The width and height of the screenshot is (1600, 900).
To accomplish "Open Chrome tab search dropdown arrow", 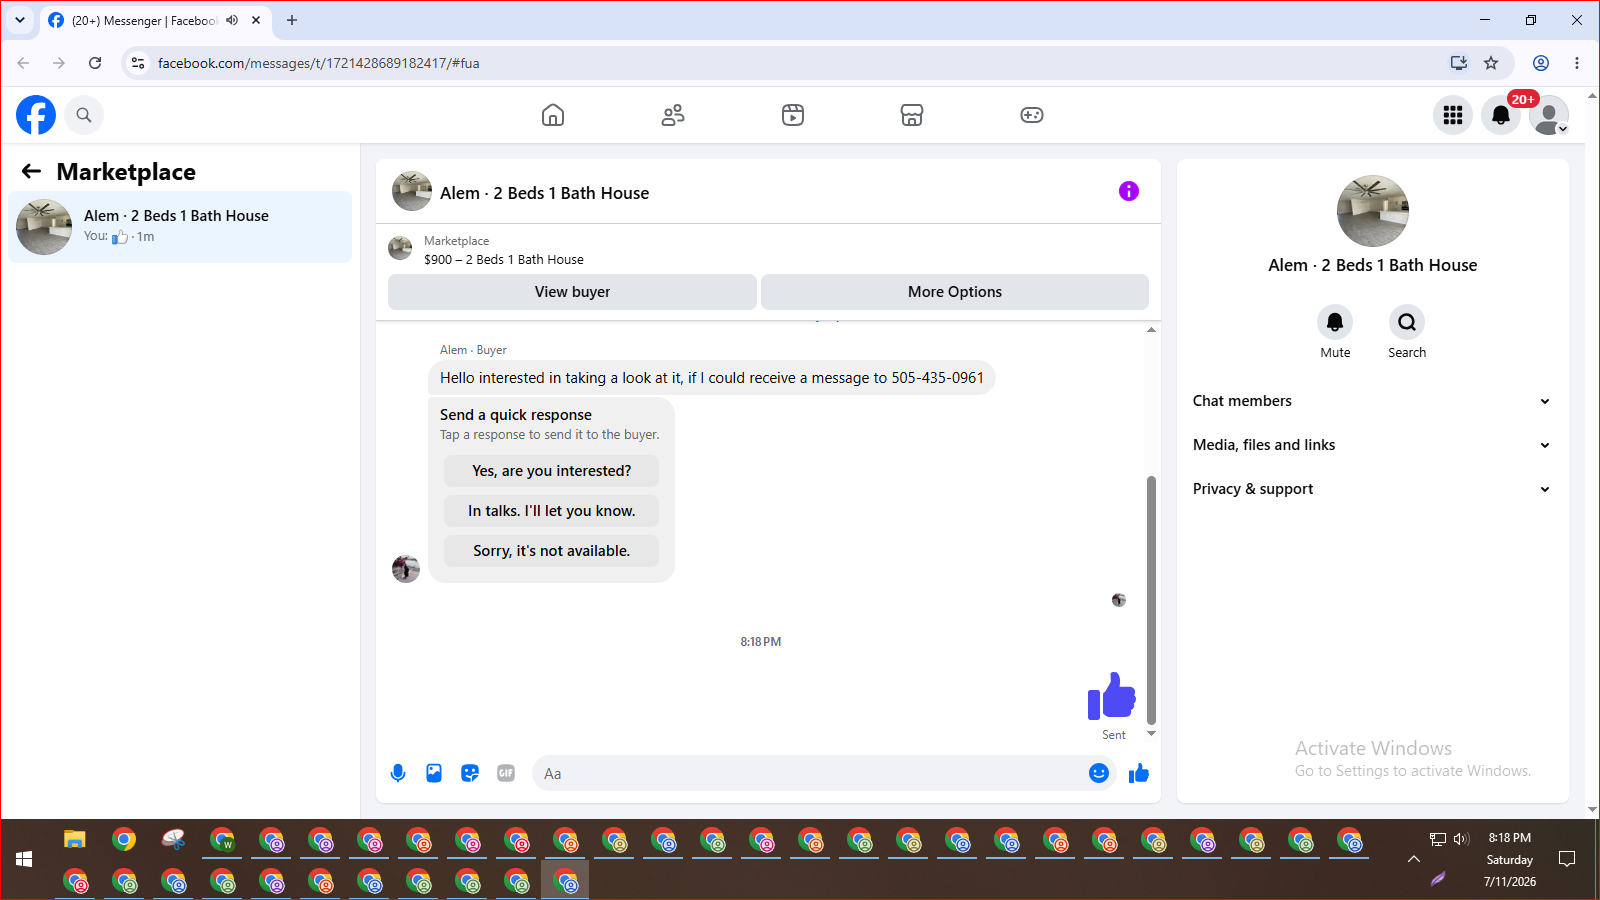I will point(20,20).
